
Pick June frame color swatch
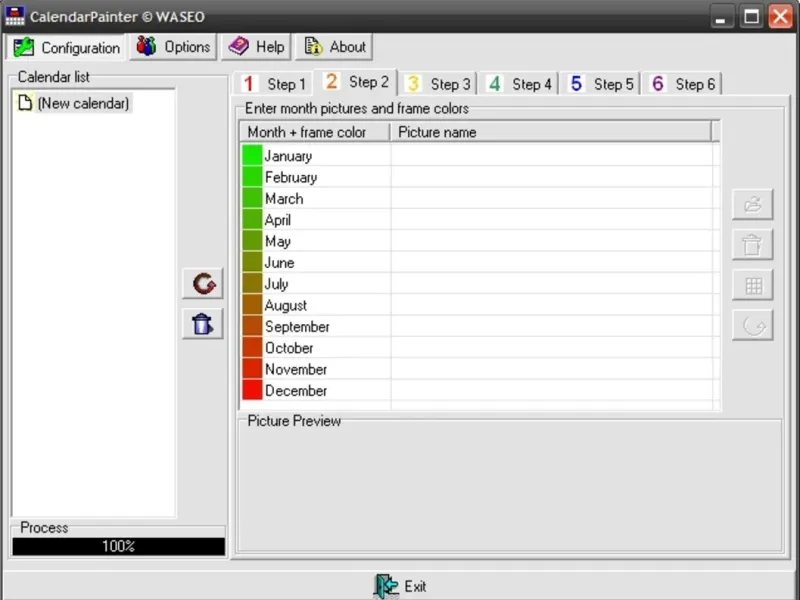click(252, 262)
